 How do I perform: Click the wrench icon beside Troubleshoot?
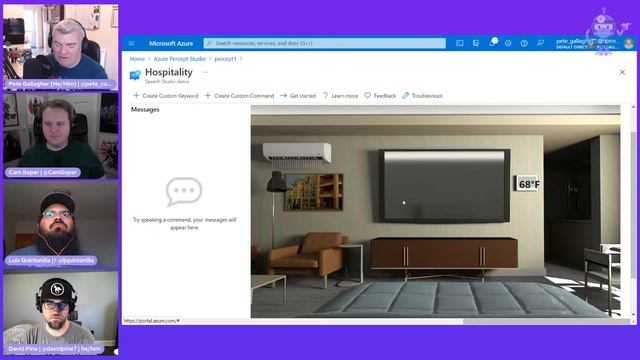(405, 96)
